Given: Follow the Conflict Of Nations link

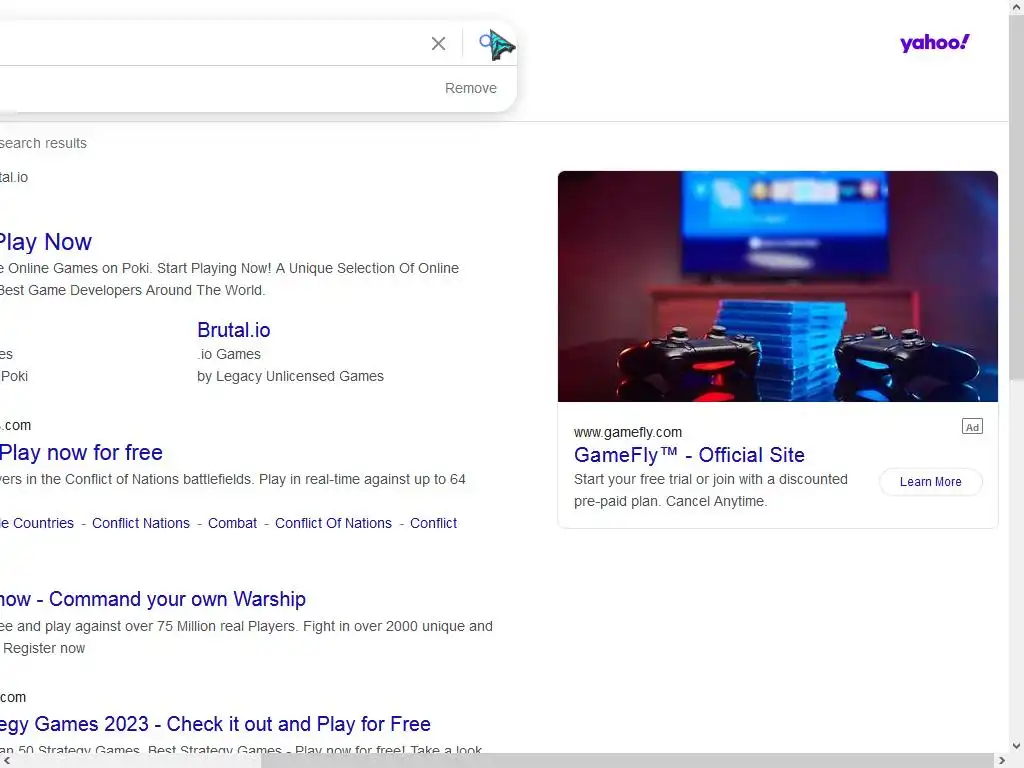Looking at the screenshot, I should pos(333,524).
